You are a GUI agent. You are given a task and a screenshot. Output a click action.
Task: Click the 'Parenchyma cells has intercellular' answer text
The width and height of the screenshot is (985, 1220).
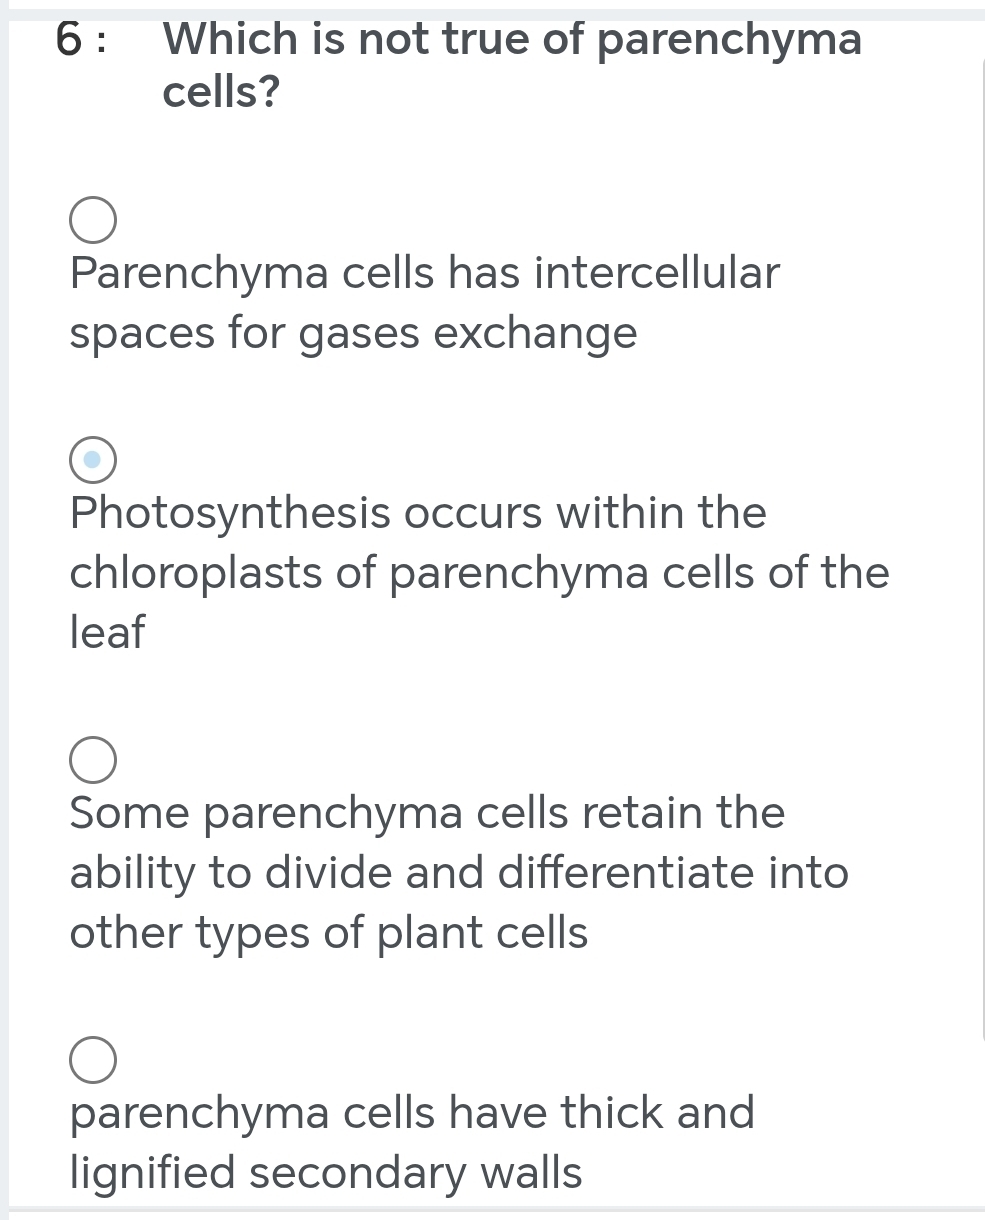click(x=424, y=273)
